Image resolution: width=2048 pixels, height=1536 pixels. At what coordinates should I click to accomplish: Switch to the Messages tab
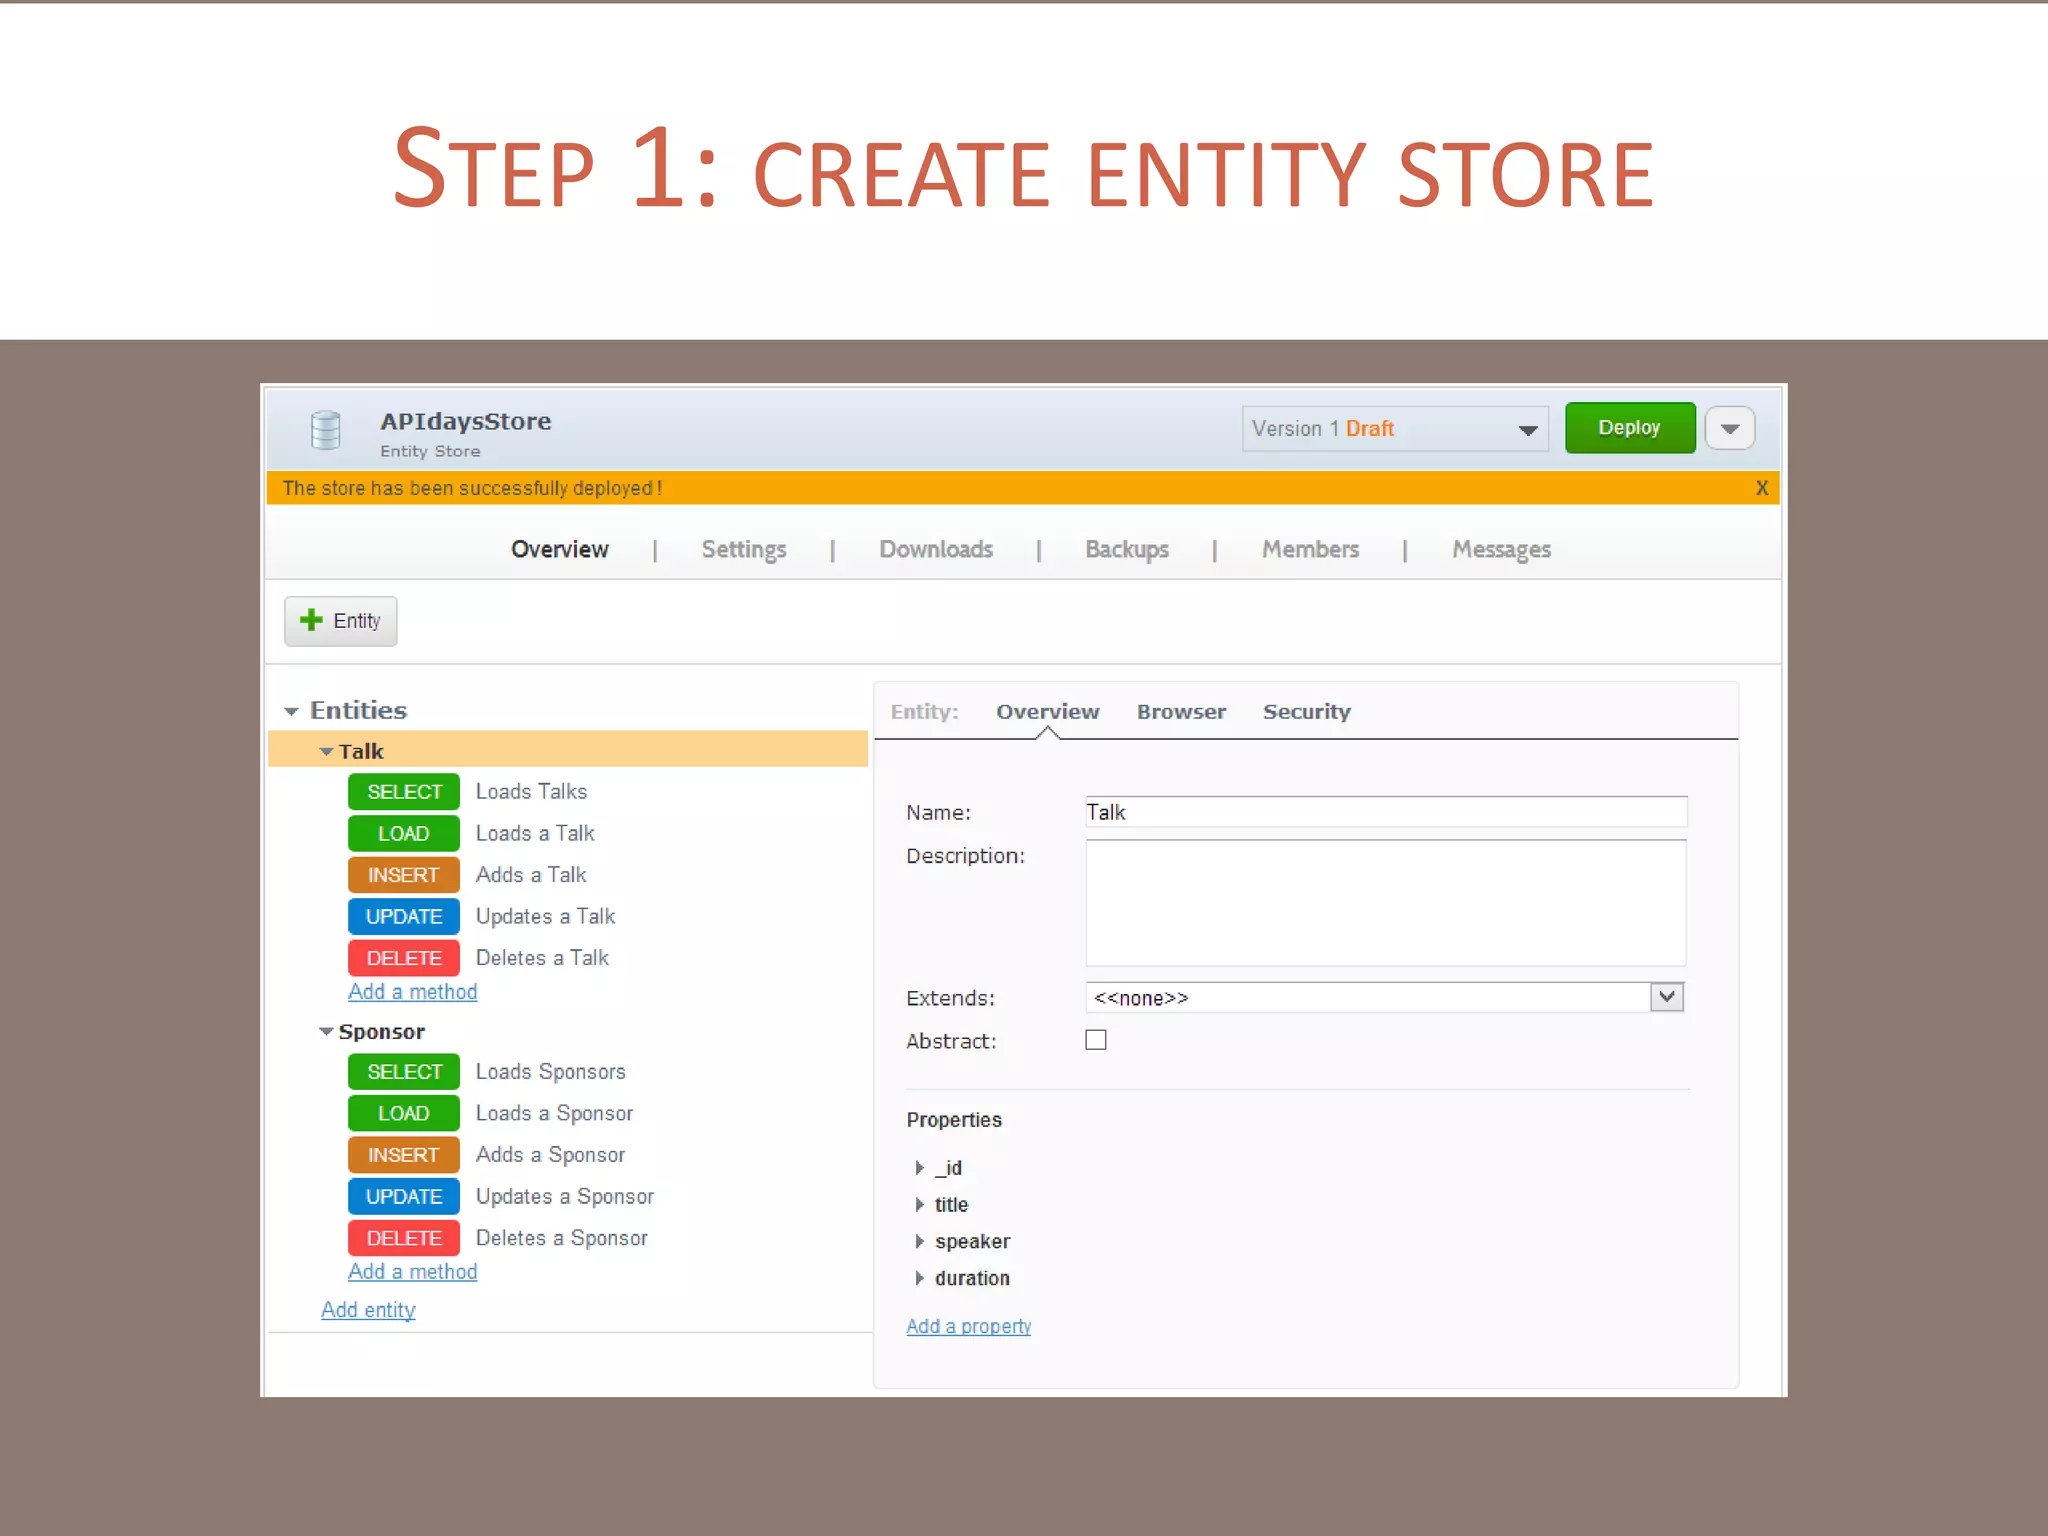pos(1501,550)
